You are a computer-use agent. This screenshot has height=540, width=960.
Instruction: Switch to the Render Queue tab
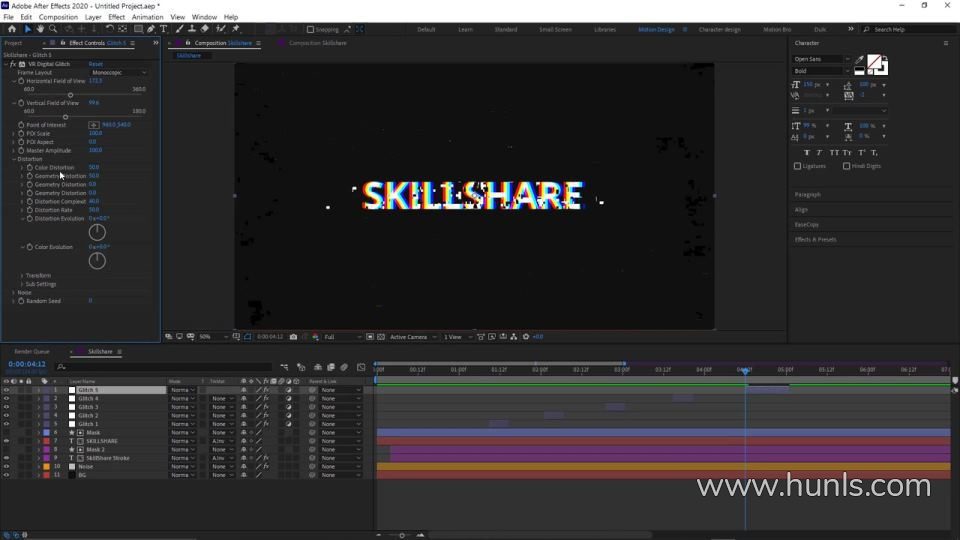click(31, 351)
